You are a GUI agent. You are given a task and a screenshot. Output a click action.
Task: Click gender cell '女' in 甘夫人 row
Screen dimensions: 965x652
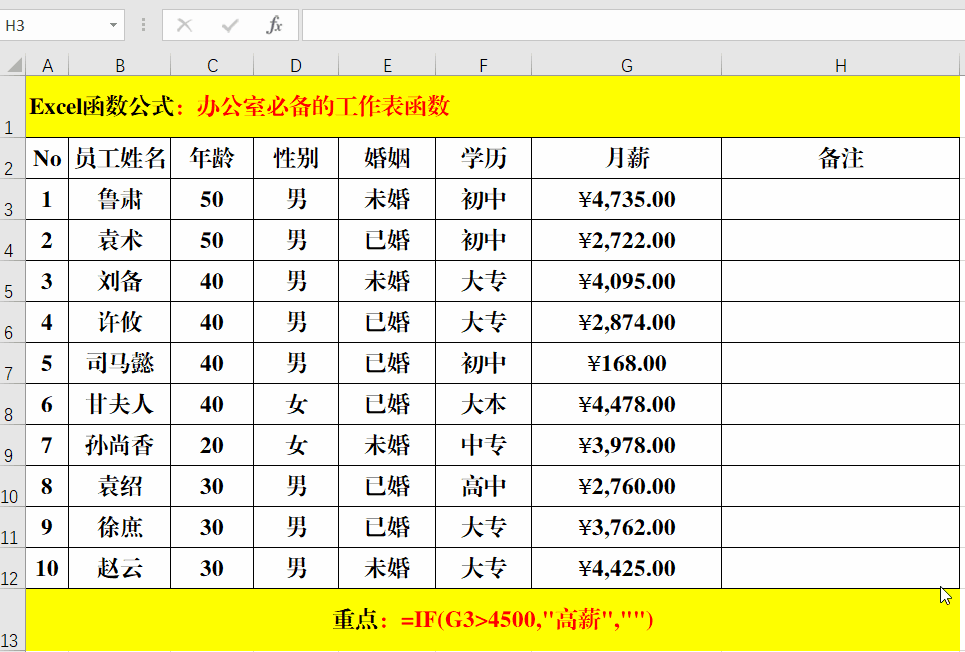pos(296,404)
